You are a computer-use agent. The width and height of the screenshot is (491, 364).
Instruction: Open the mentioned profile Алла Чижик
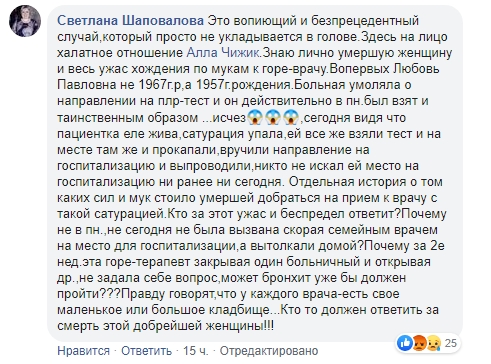click(223, 53)
